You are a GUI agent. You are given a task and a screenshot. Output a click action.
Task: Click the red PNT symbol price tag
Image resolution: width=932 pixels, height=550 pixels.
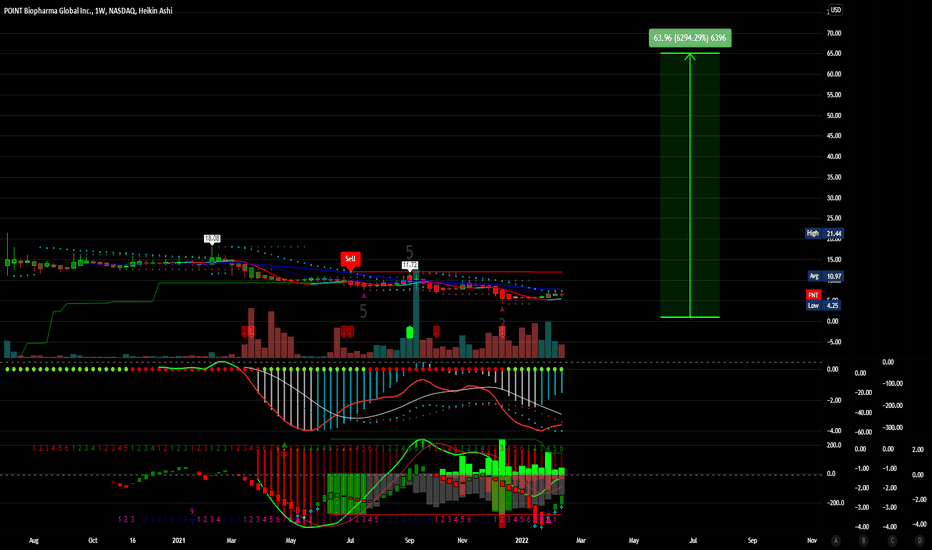(813, 295)
